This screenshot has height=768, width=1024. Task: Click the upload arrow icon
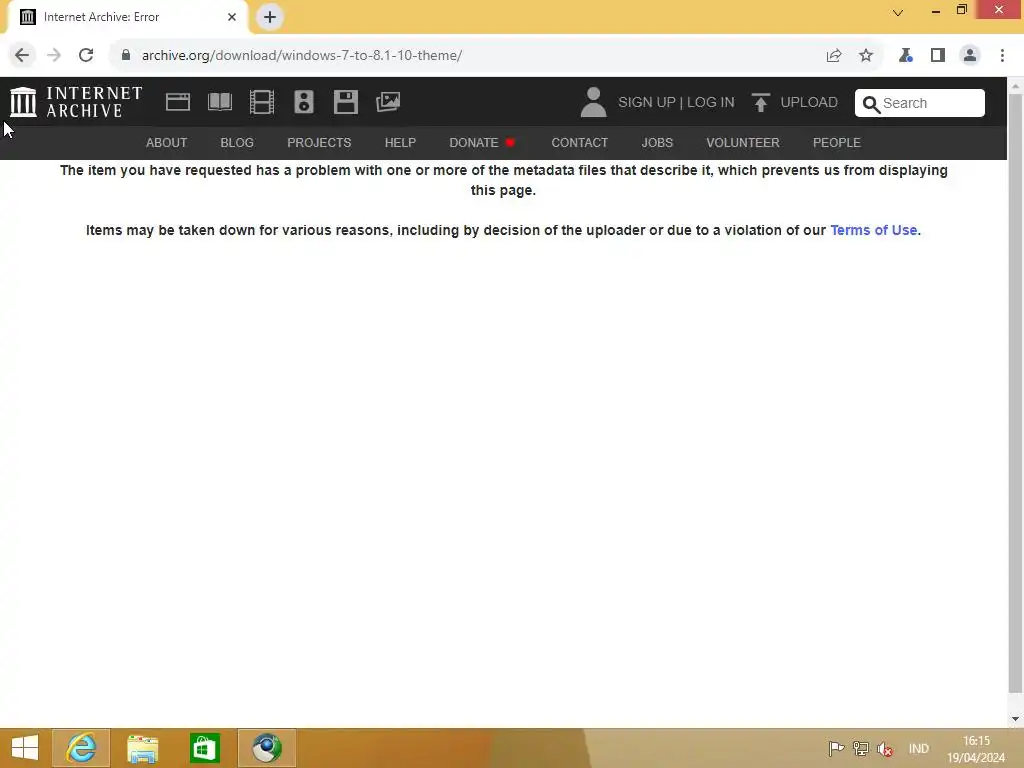760,103
